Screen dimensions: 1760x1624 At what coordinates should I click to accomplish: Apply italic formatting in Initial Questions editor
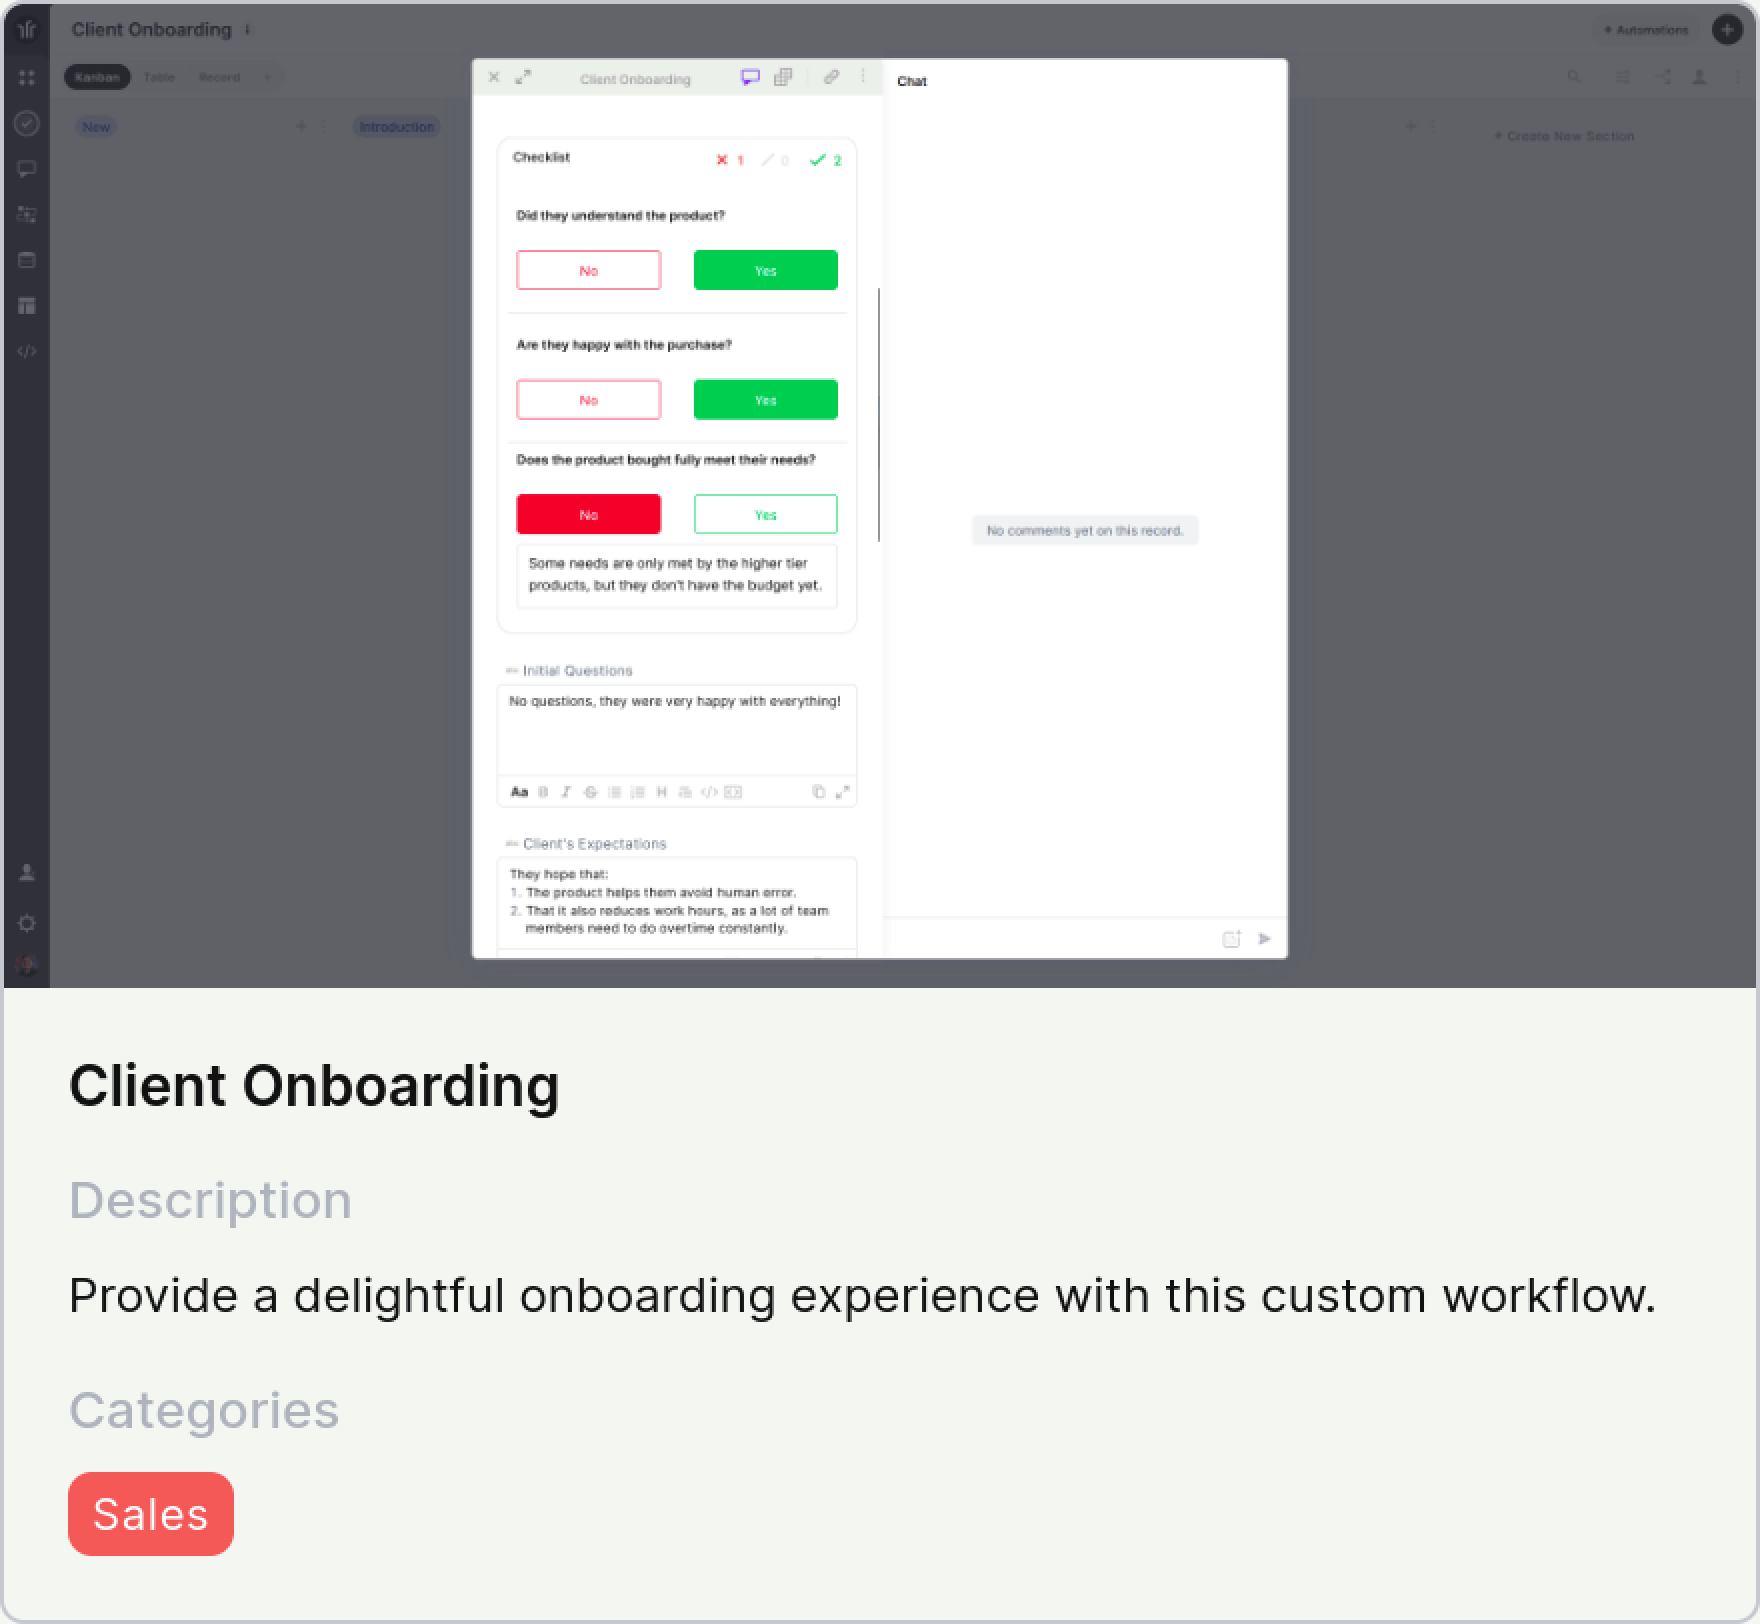[566, 792]
